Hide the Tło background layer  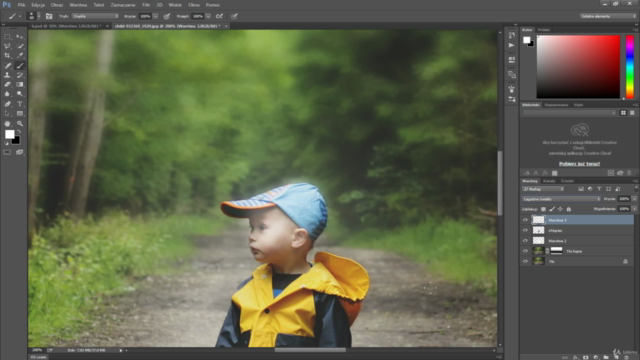point(525,261)
